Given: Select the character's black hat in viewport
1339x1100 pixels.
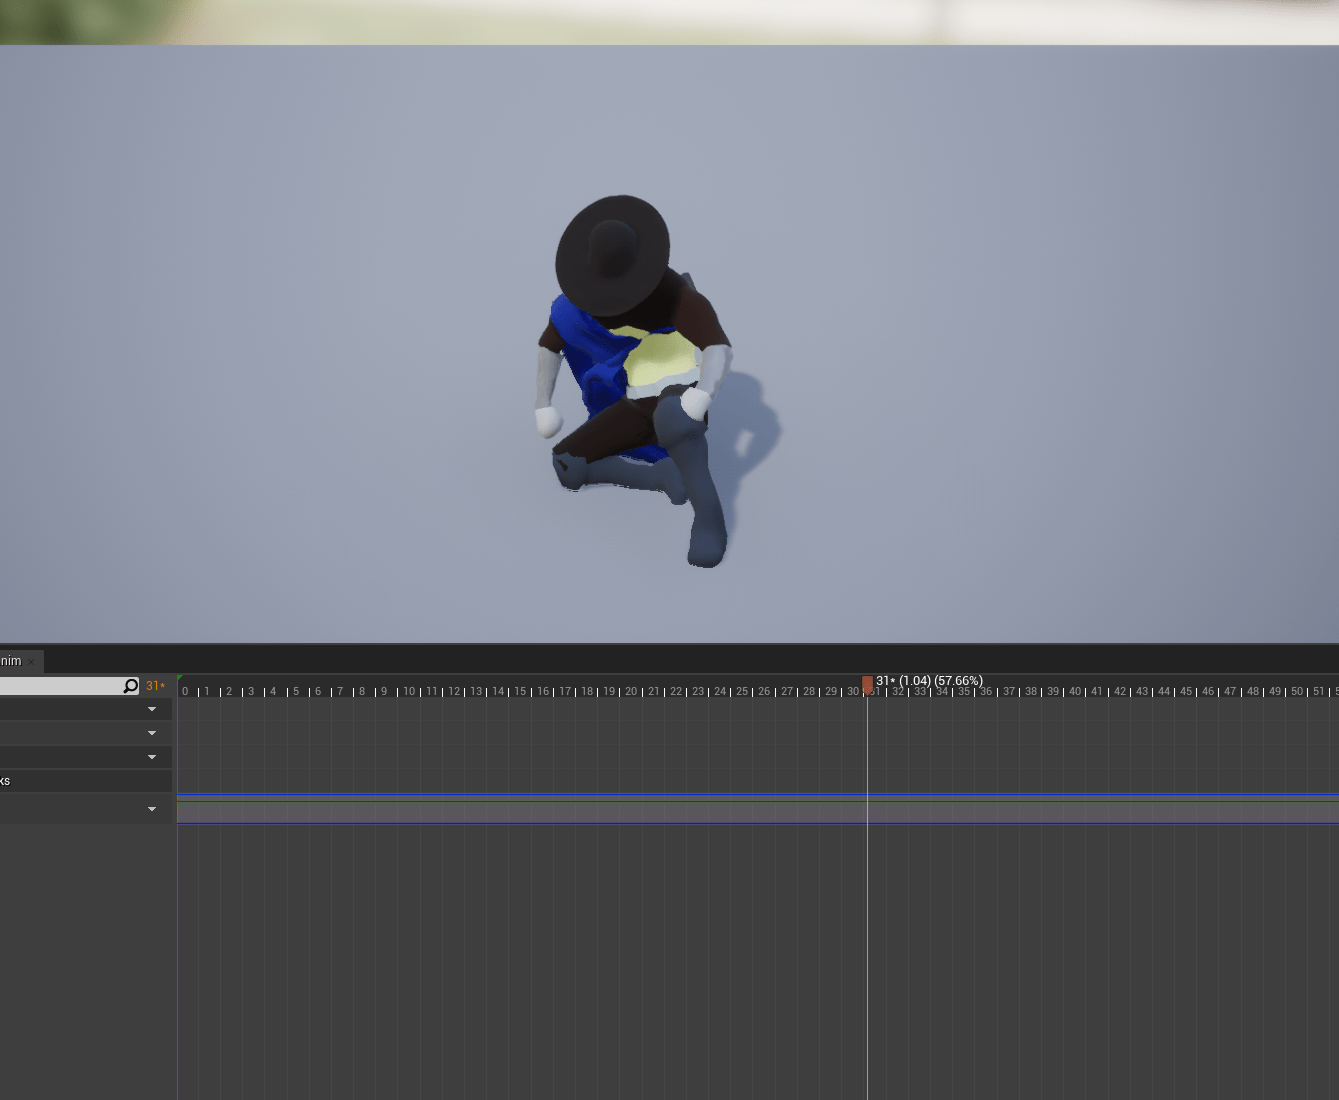Looking at the screenshot, I should point(611,252).
